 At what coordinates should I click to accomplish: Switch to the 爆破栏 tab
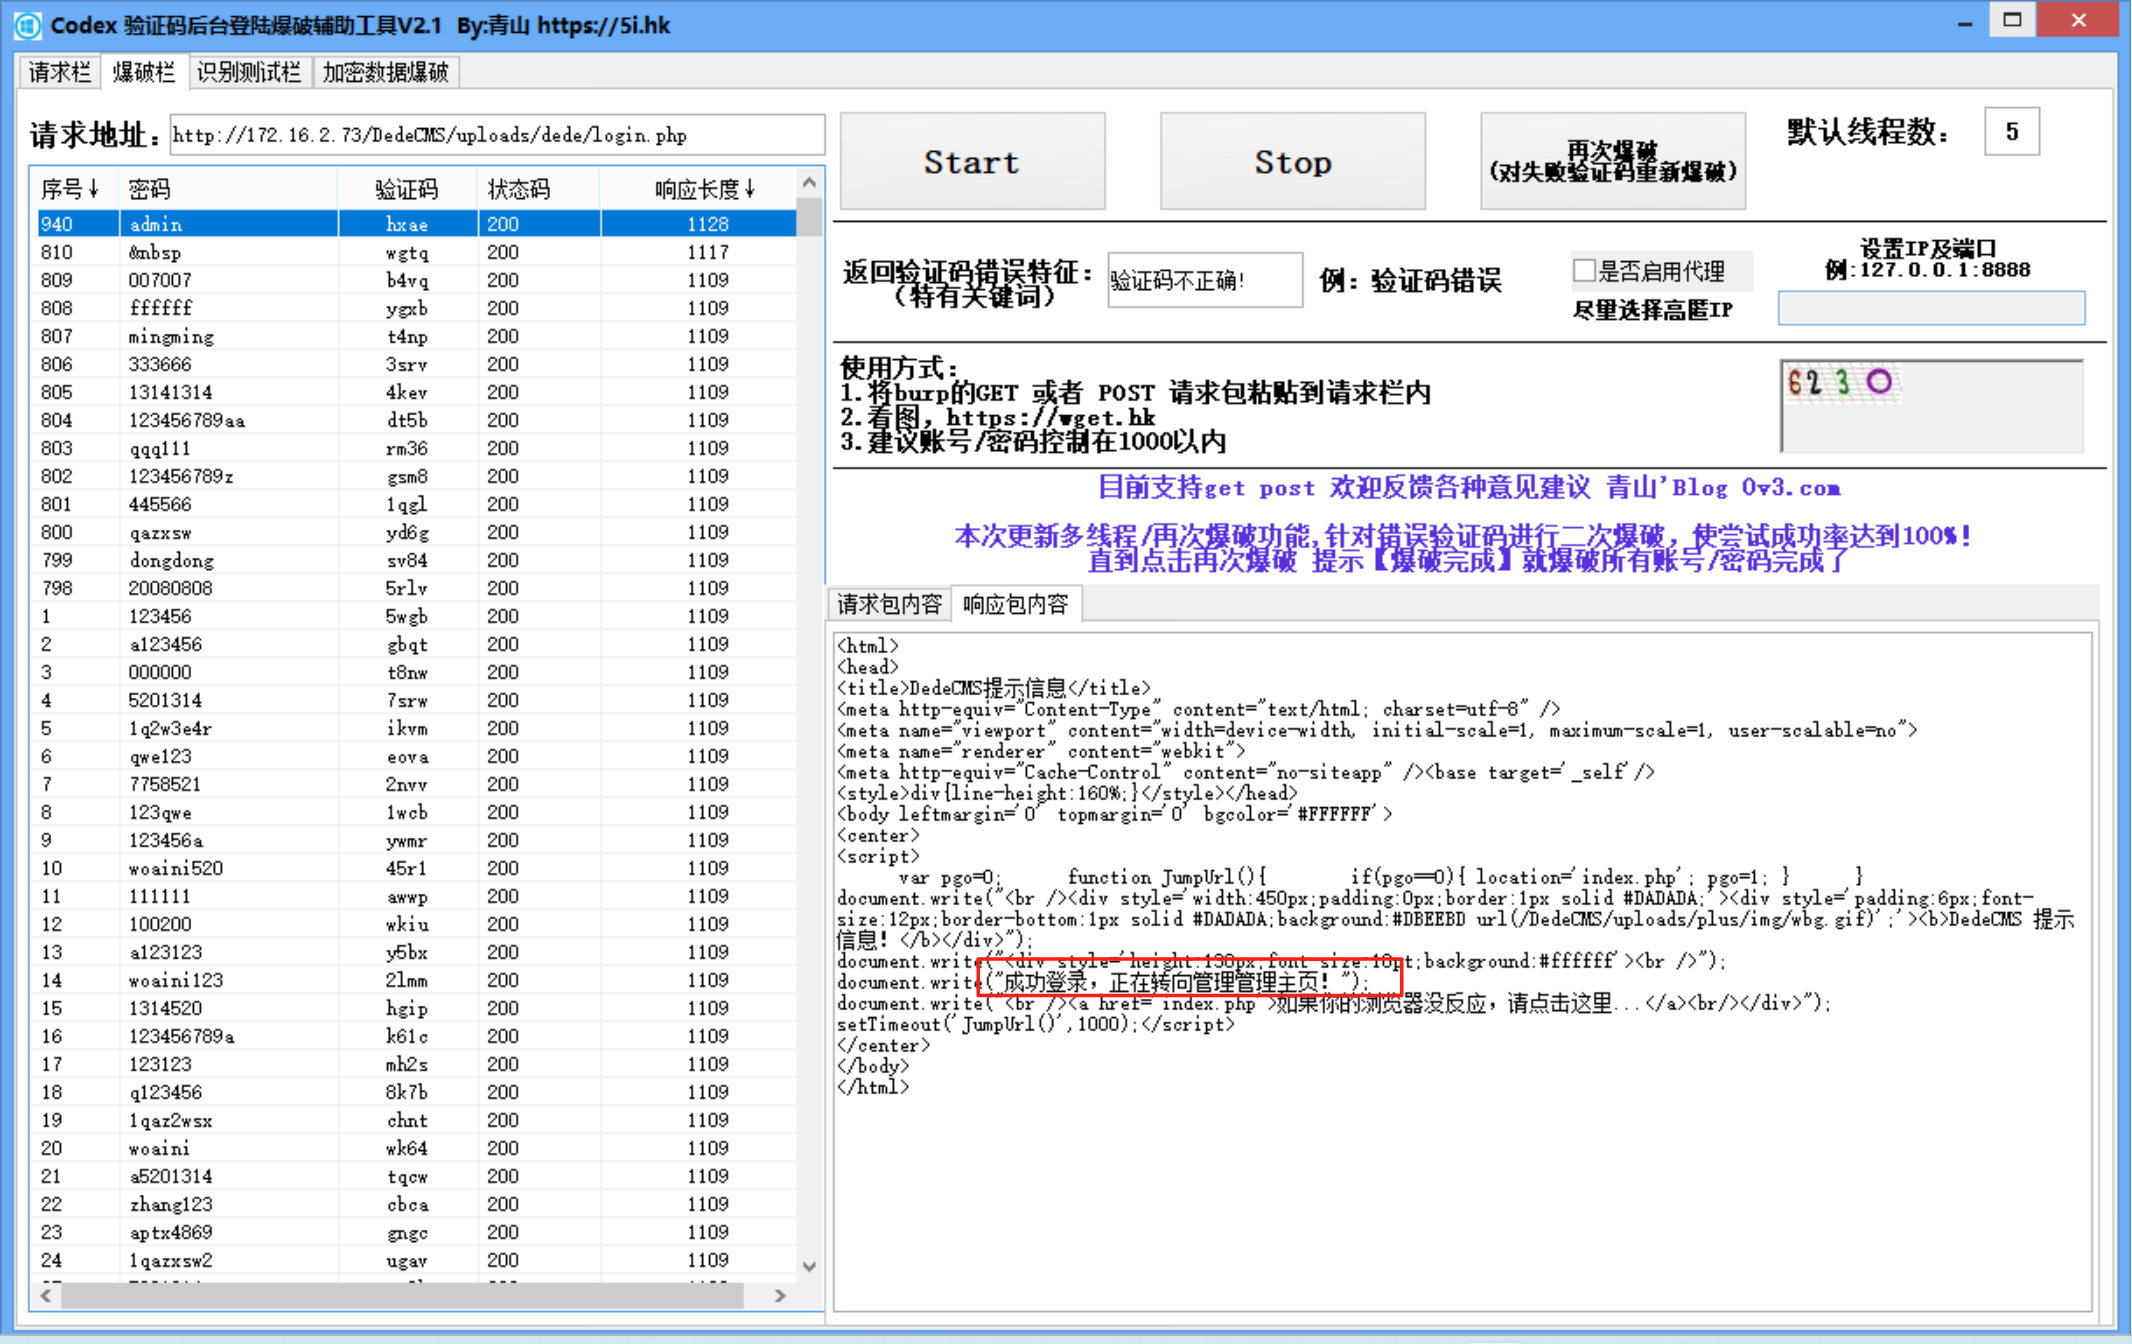[x=144, y=72]
